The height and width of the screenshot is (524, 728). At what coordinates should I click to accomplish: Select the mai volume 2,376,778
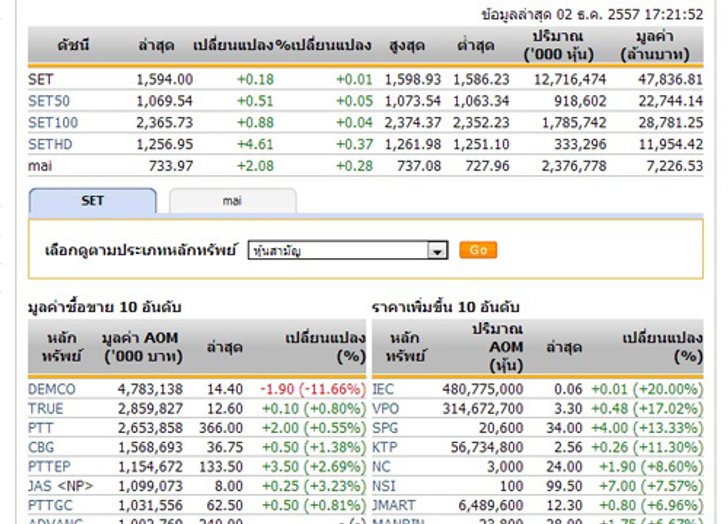click(x=574, y=166)
